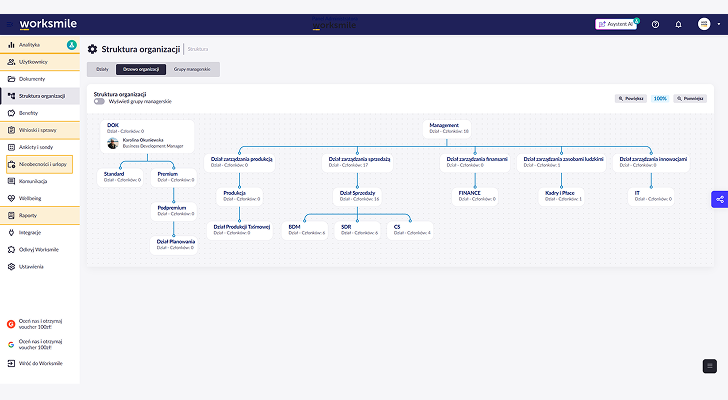728x400 pixels.
Task: Open Dział zarządzania innowacjami node
Action: (x=651, y=162)
